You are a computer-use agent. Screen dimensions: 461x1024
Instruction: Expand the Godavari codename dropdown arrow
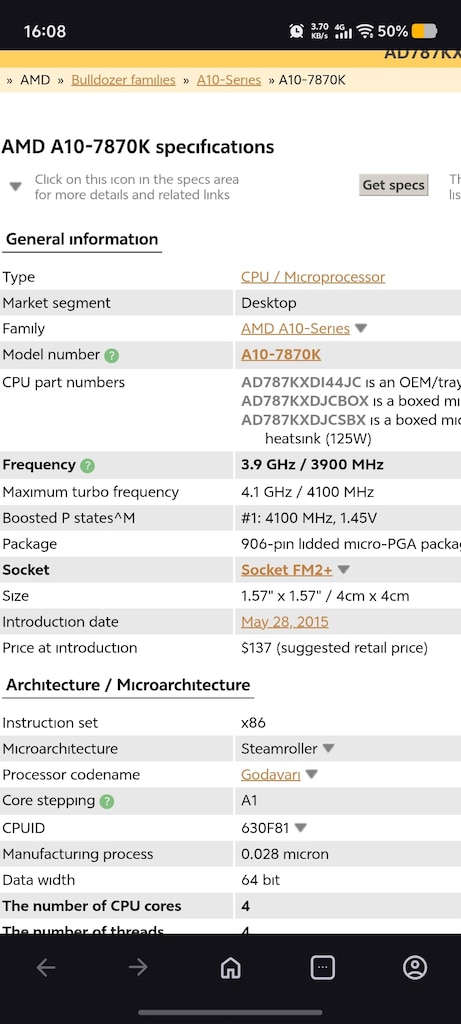(311, 775)
